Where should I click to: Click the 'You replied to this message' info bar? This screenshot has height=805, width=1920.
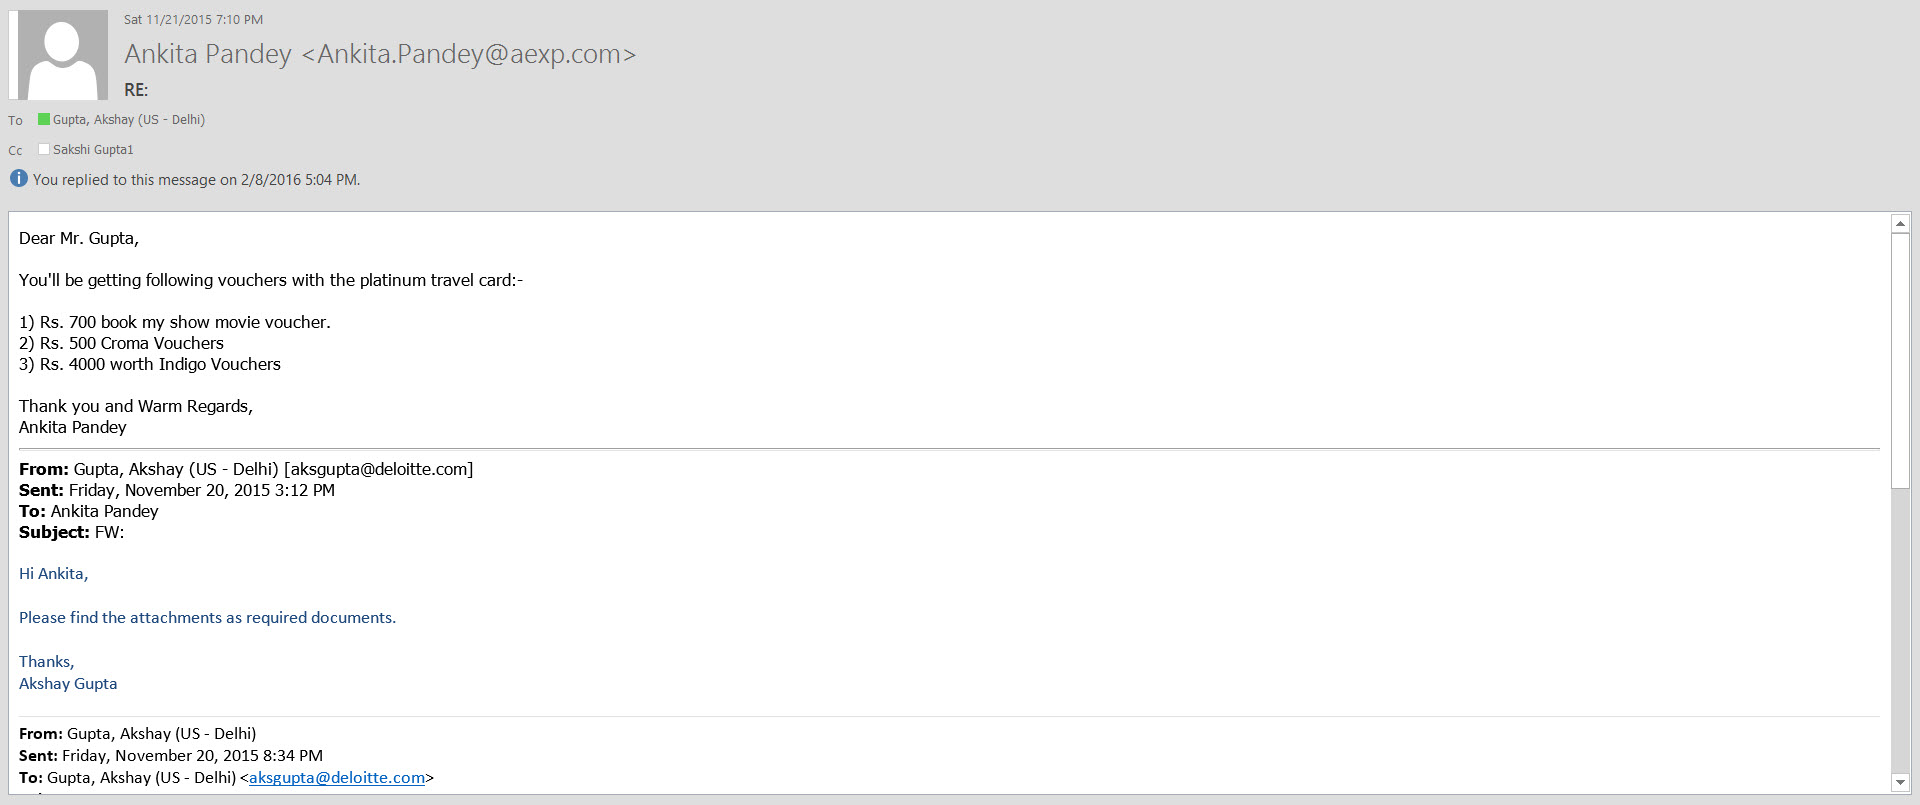[x=196, y=180]
